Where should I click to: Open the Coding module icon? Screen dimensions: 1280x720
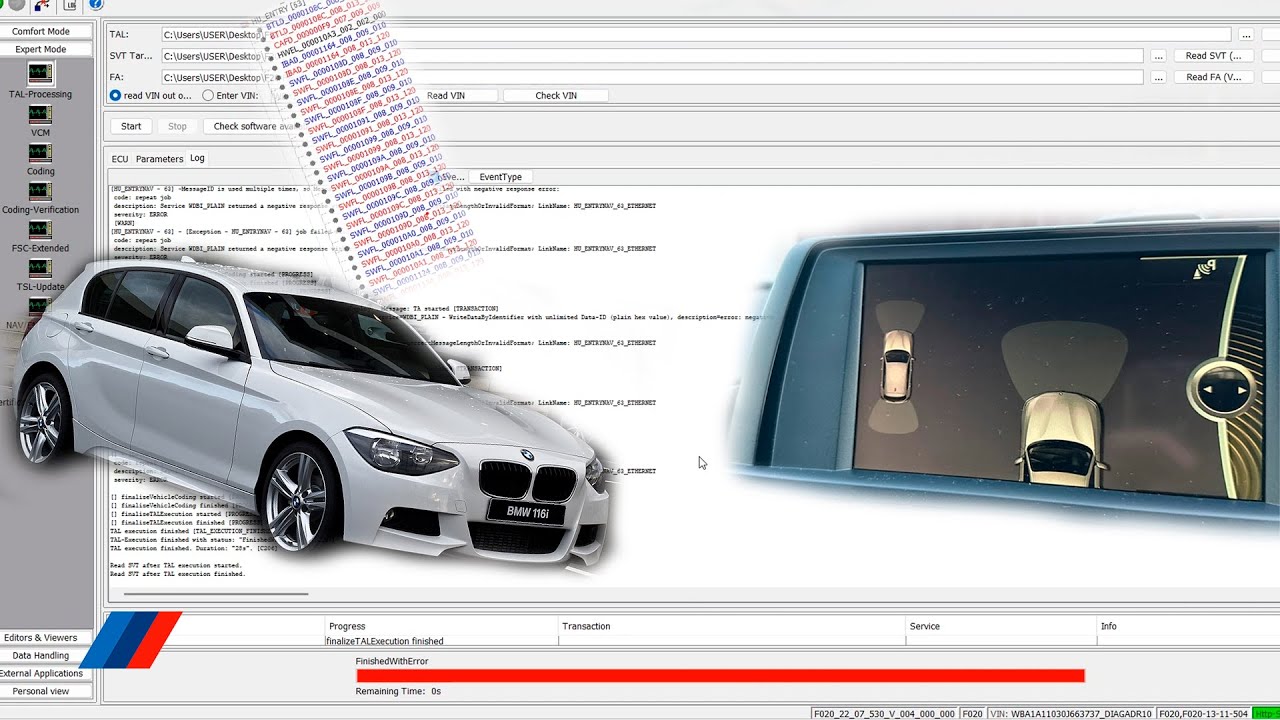pyautogui.click(x=40, y=152)
